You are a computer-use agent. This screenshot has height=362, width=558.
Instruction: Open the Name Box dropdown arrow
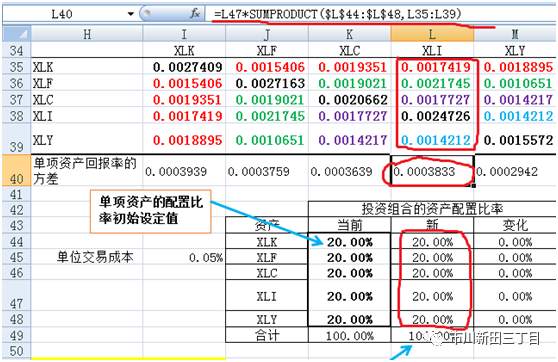tap(131, 14)
